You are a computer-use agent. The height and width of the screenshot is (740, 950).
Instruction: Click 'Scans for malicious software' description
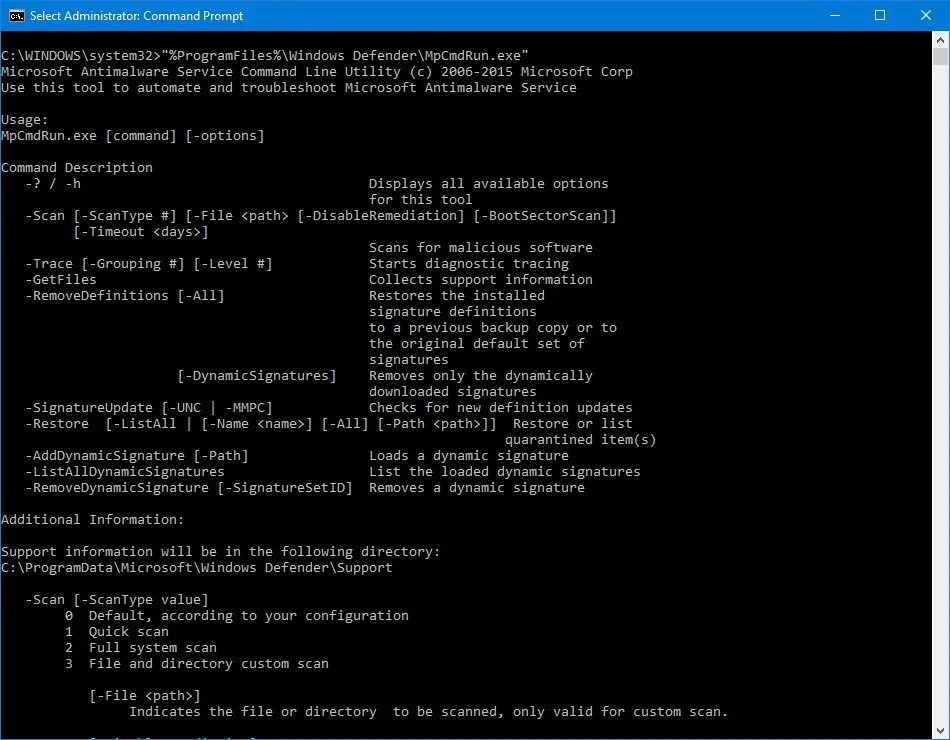(x=480, y=248)
